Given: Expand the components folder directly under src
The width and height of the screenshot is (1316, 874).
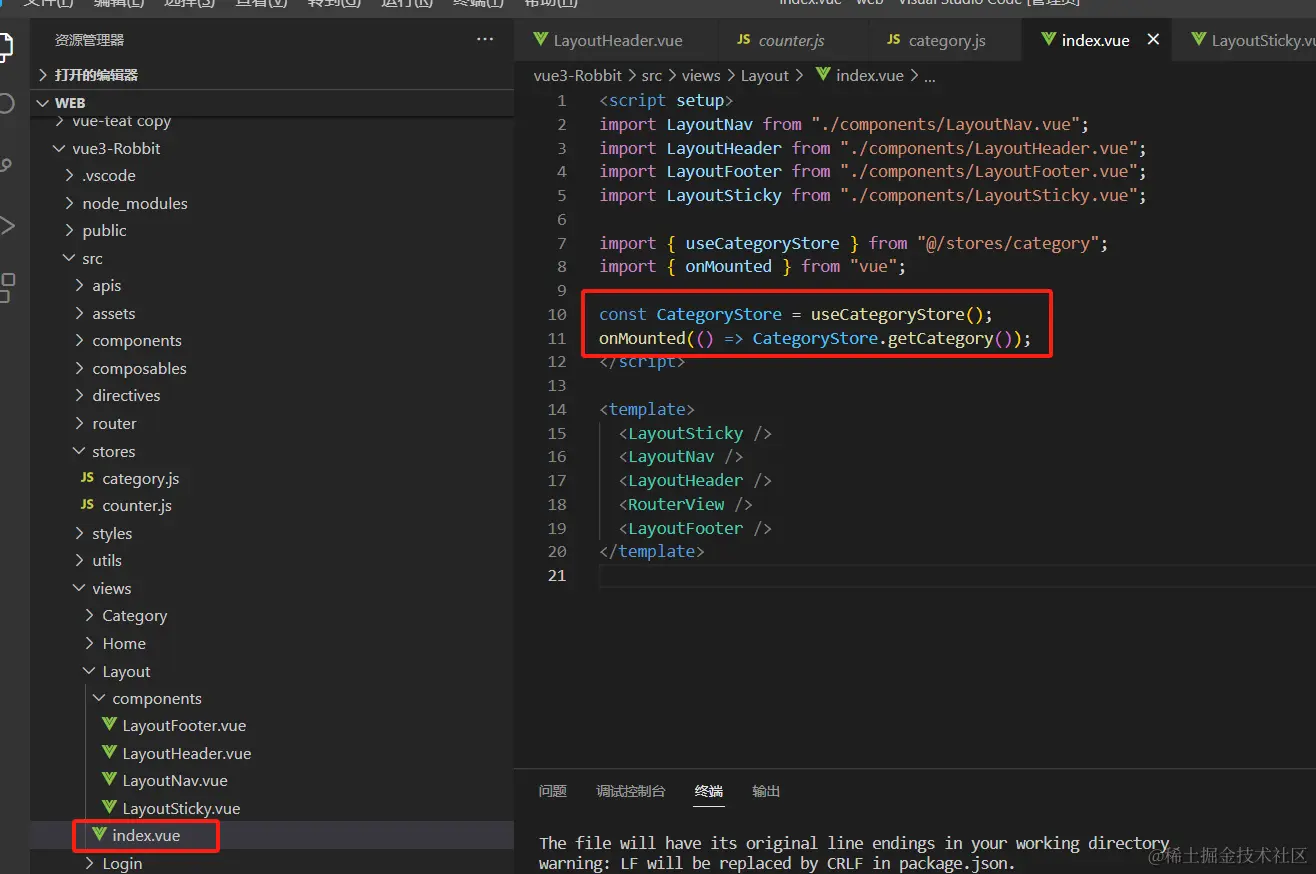Looking at the screenshot, I should tap(79, 340).
